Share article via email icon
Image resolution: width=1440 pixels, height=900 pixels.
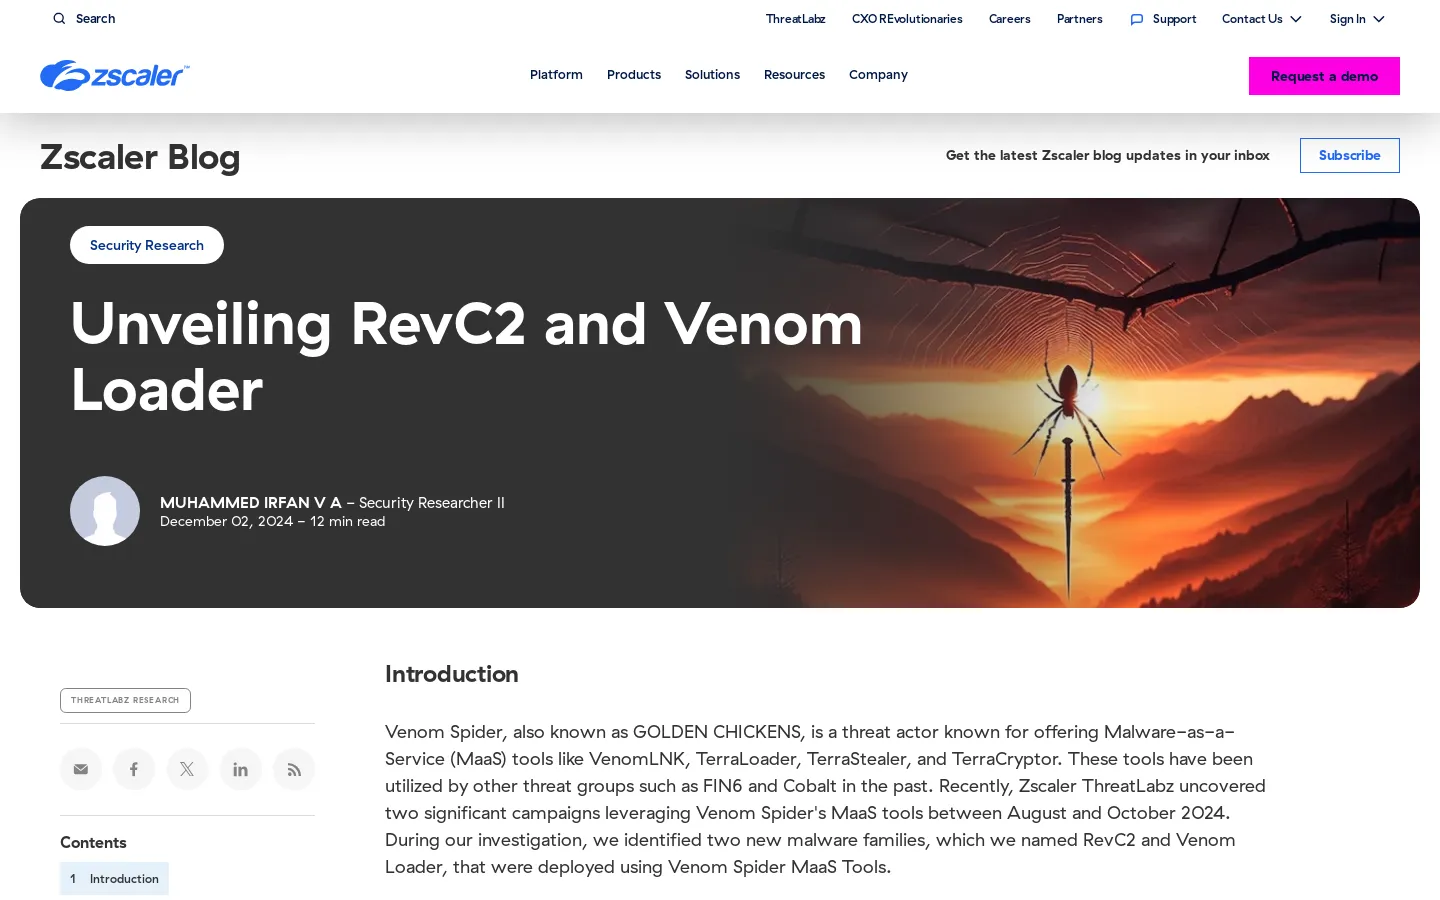[x=81, y=769]
